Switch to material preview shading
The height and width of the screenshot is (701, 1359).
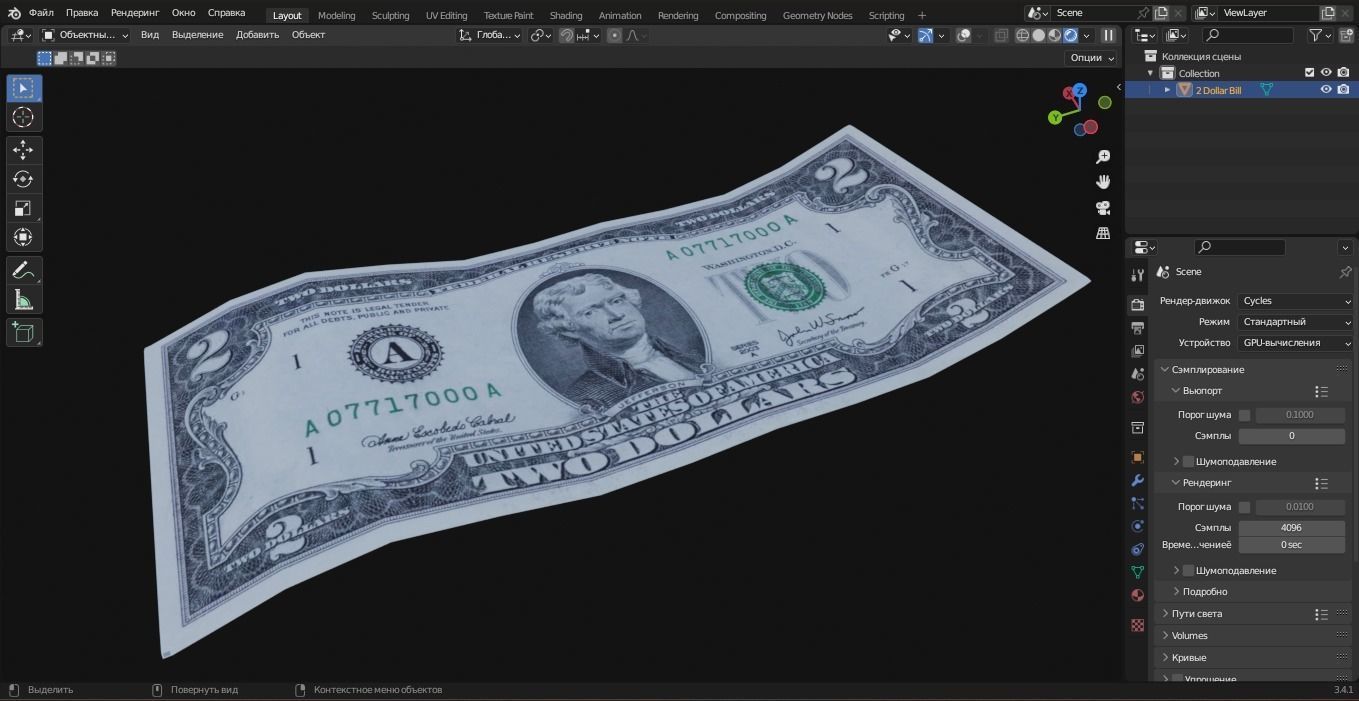point(1054,35)
